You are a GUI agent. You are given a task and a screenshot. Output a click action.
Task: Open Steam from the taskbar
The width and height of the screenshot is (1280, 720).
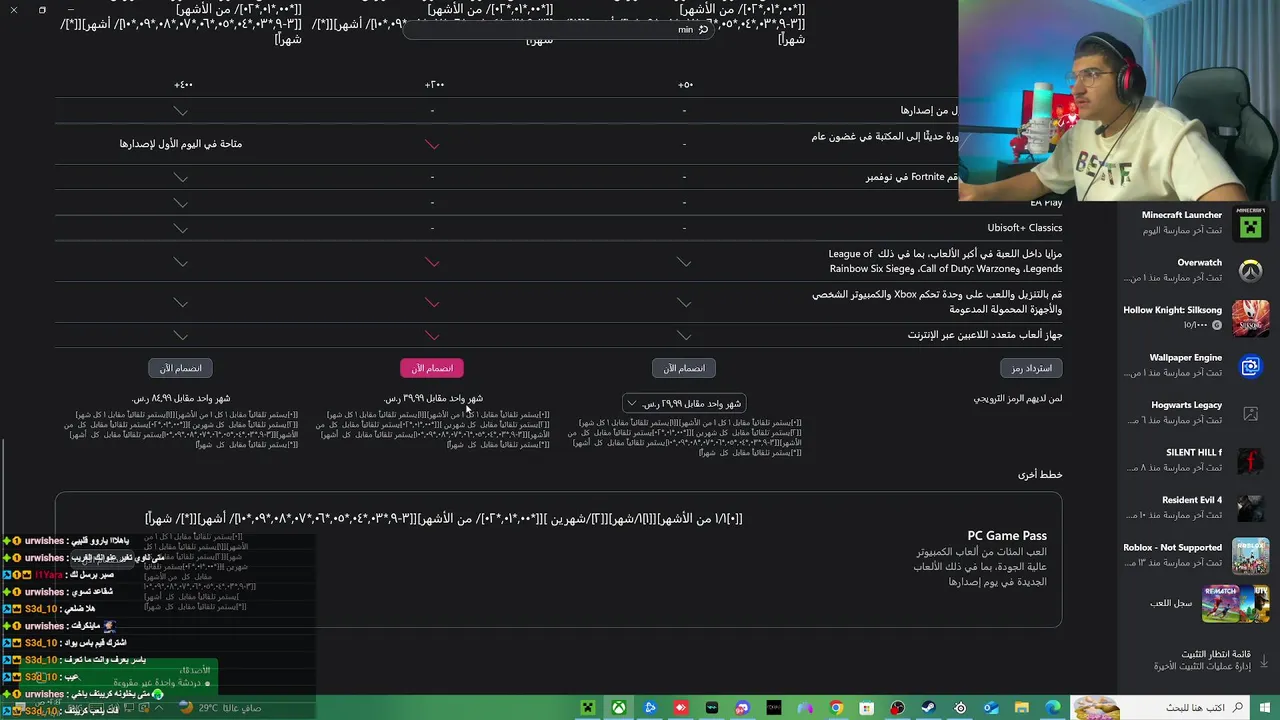coord(929,708)
